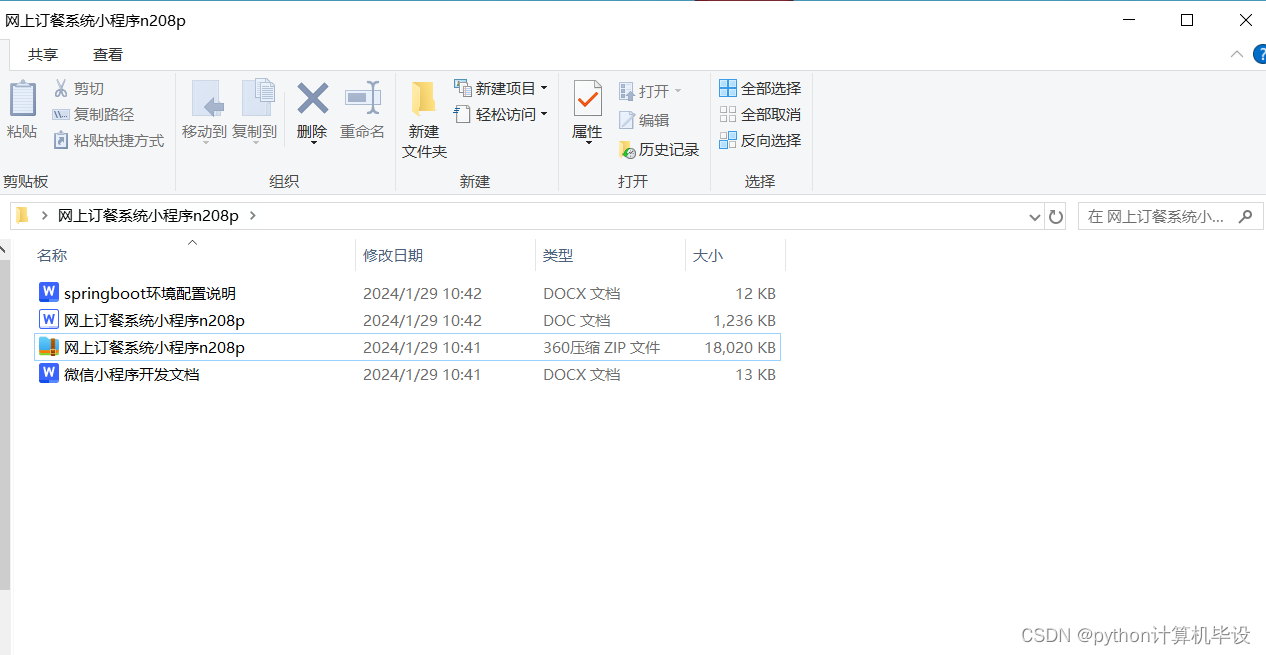Image resolution: width=1266 pixels, height=655 pixels.
Task: Click the Paste (粘贴) clipboard icon
Action: tap(22, 99)
